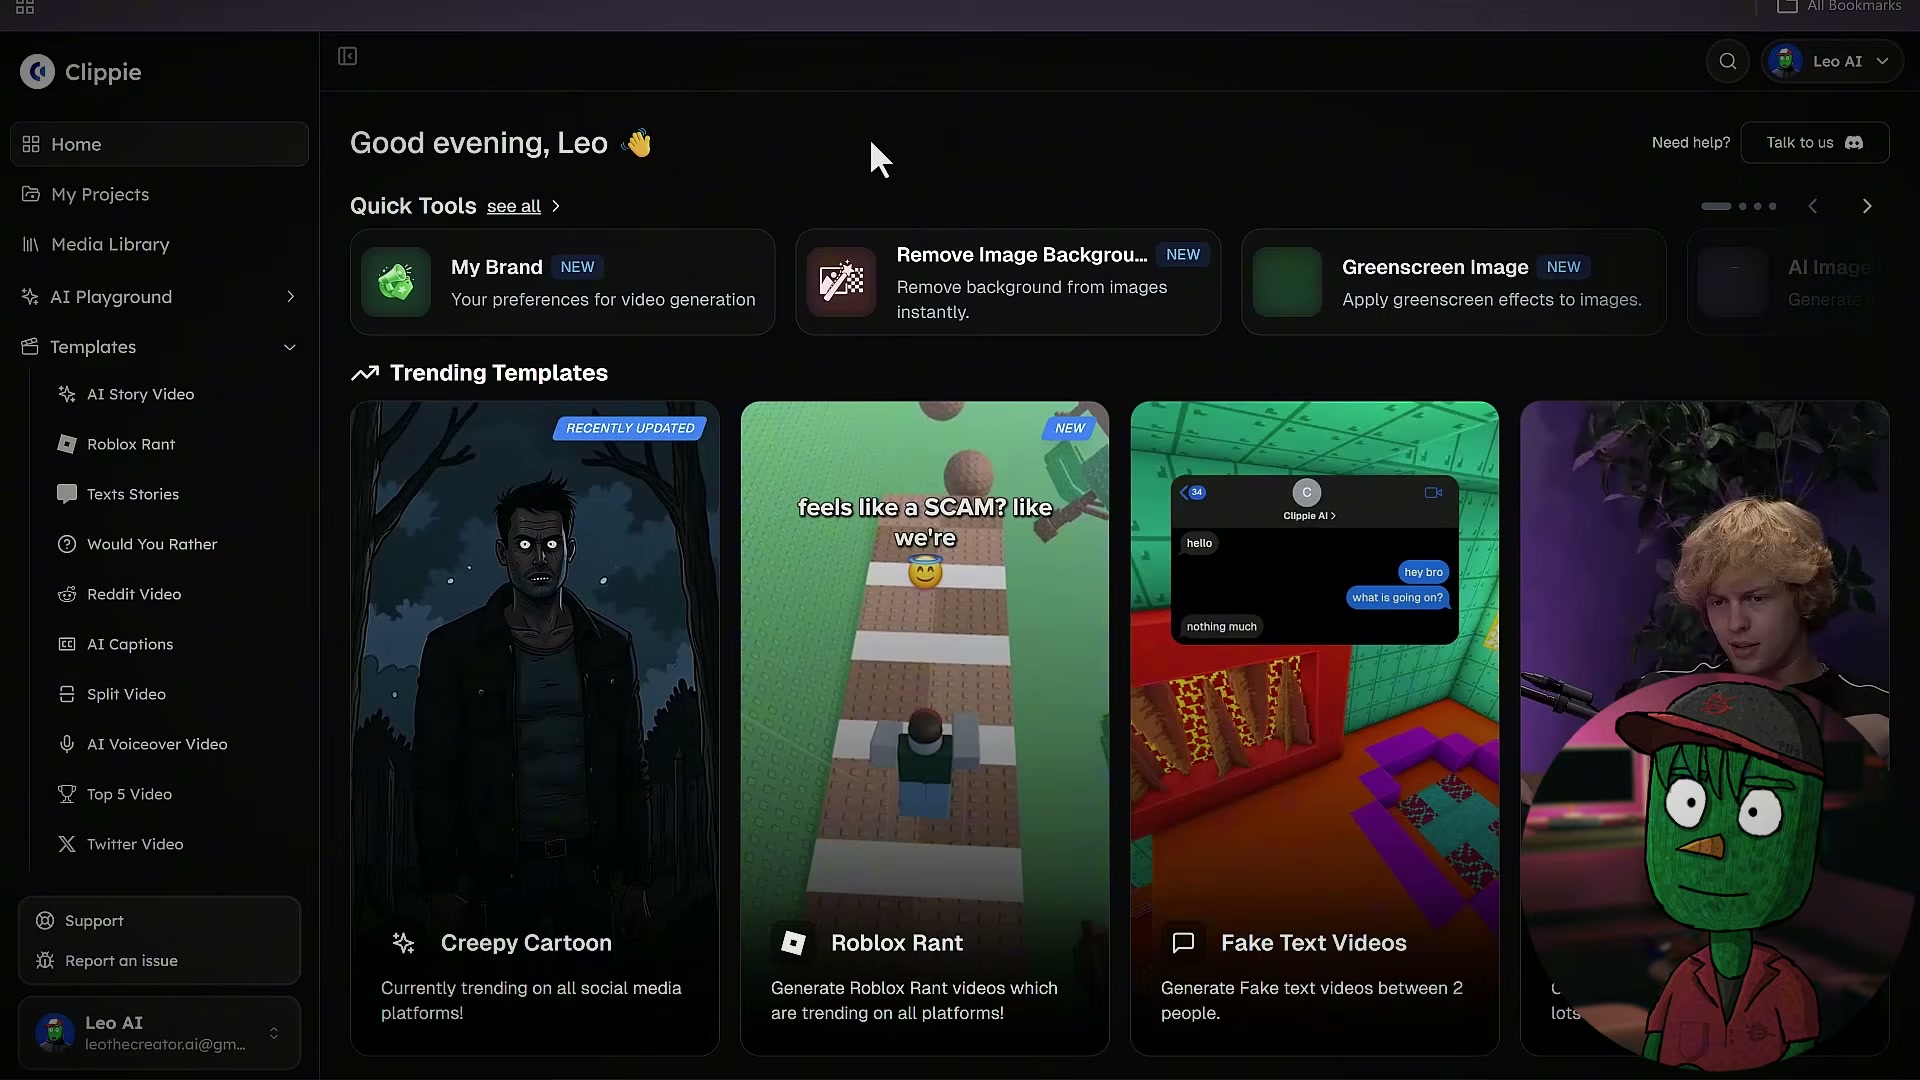This screenshot has width=1920, height=1080.
Task: Click the Trending Templates arrow icon
Action: click(365, 374)
